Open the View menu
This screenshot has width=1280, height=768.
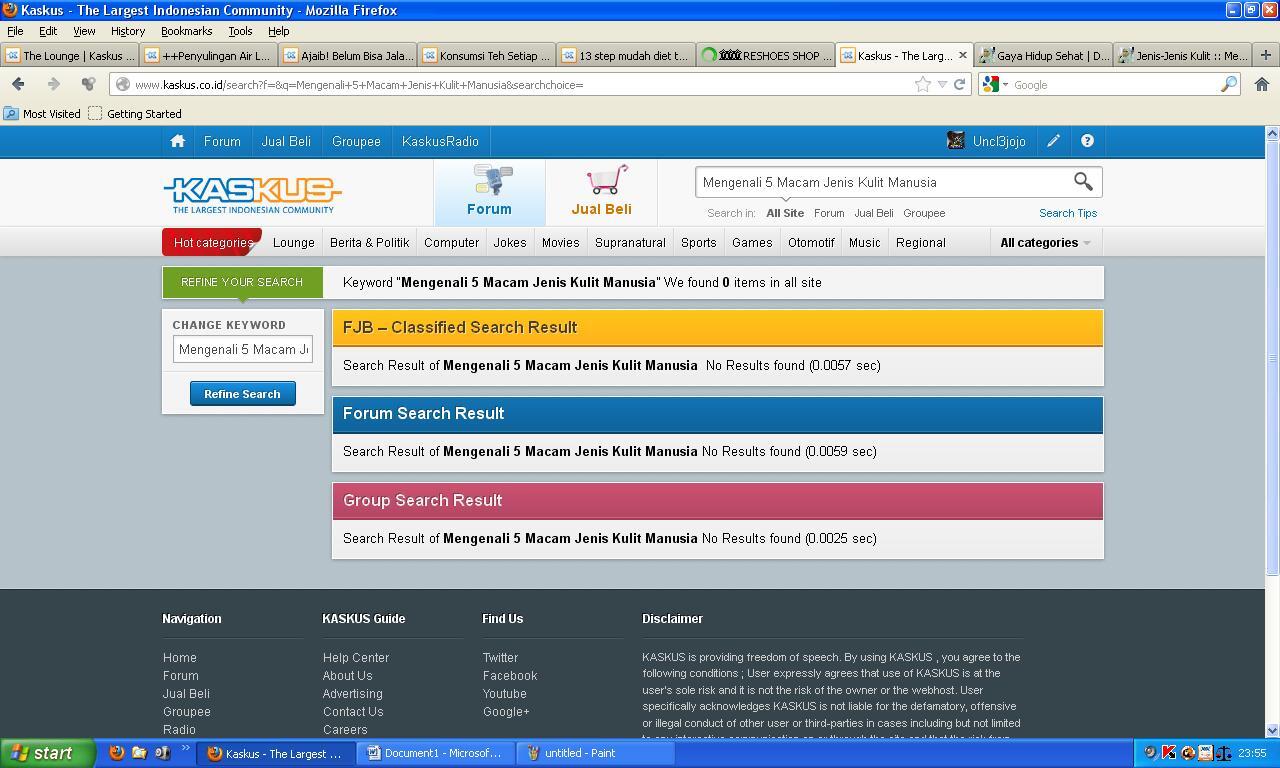tap(84, 31)
